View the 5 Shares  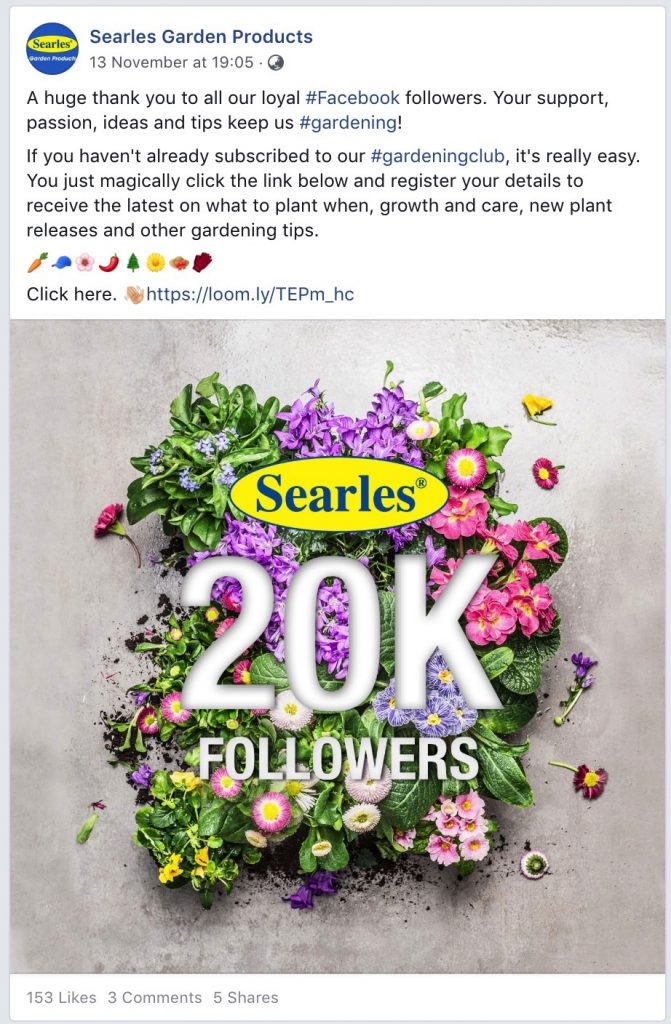coord(246,997)
